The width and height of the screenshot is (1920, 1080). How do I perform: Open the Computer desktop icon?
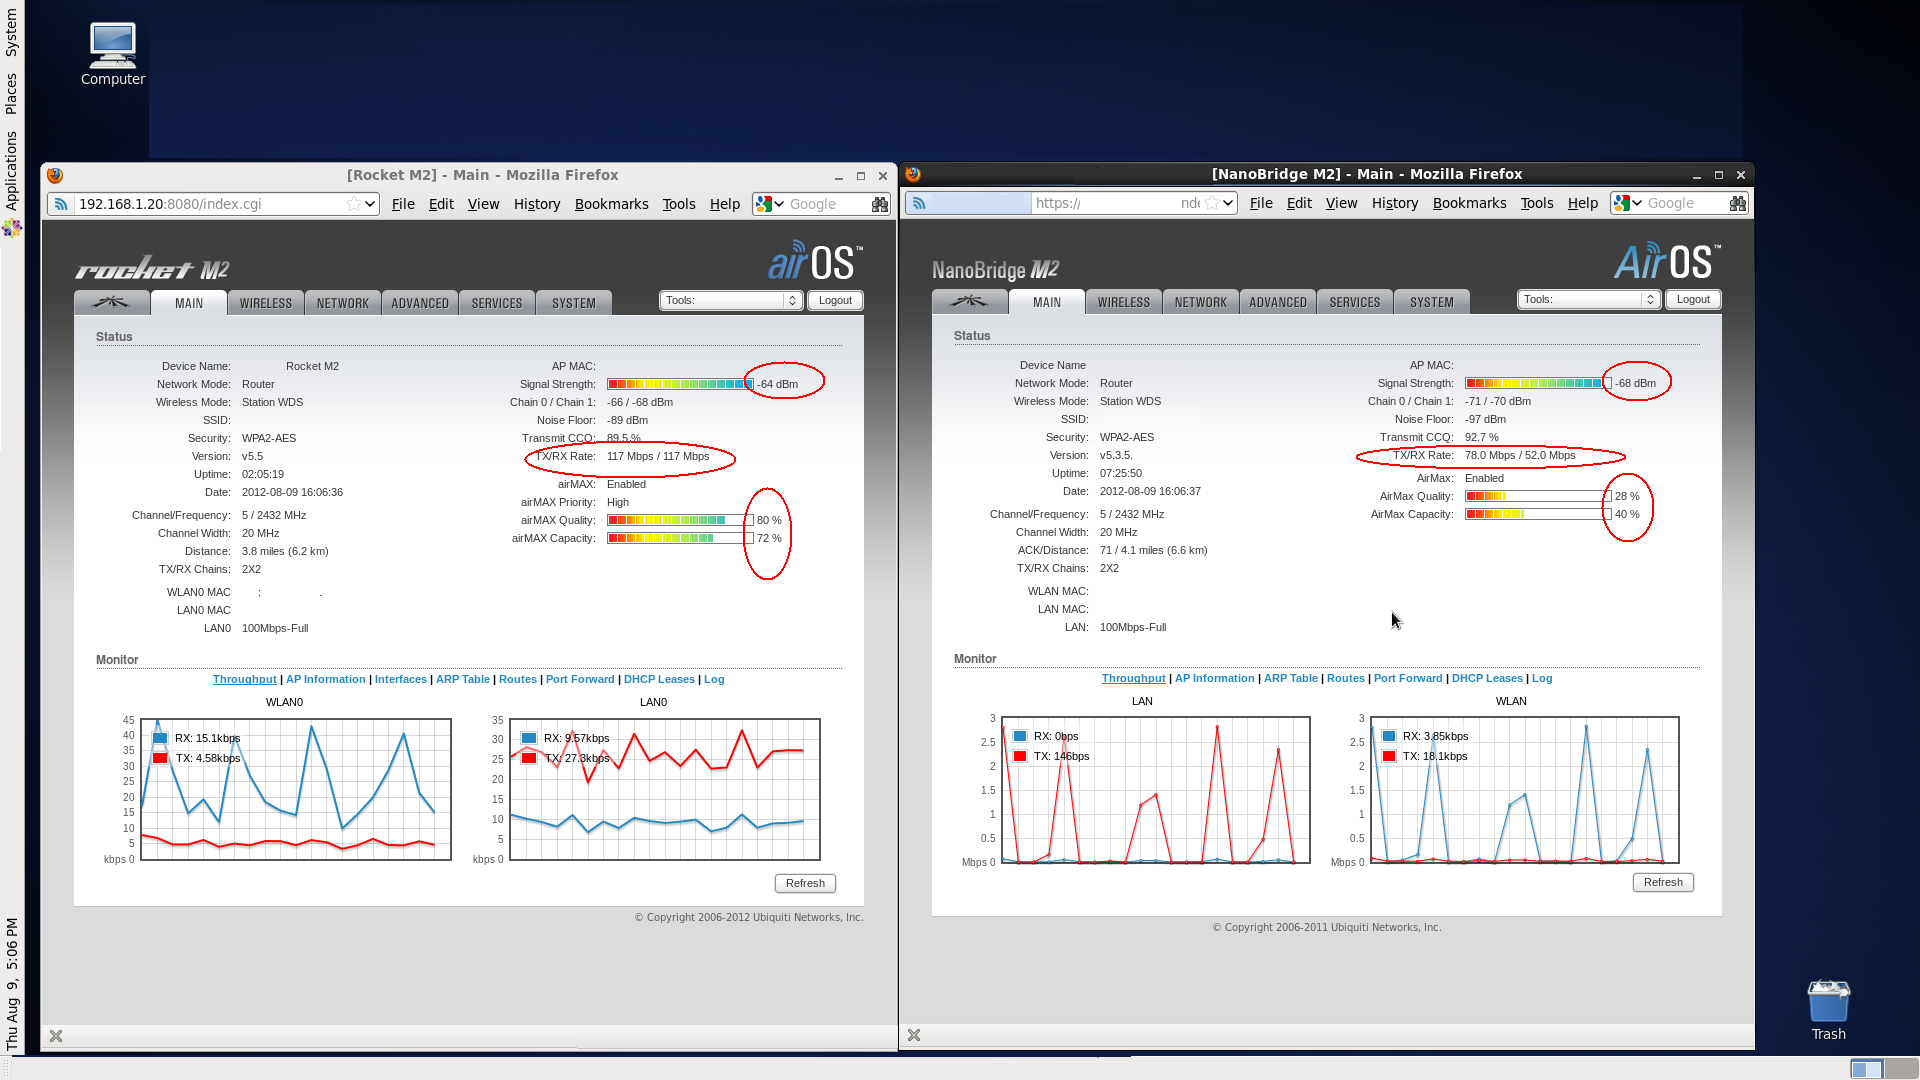112,54
